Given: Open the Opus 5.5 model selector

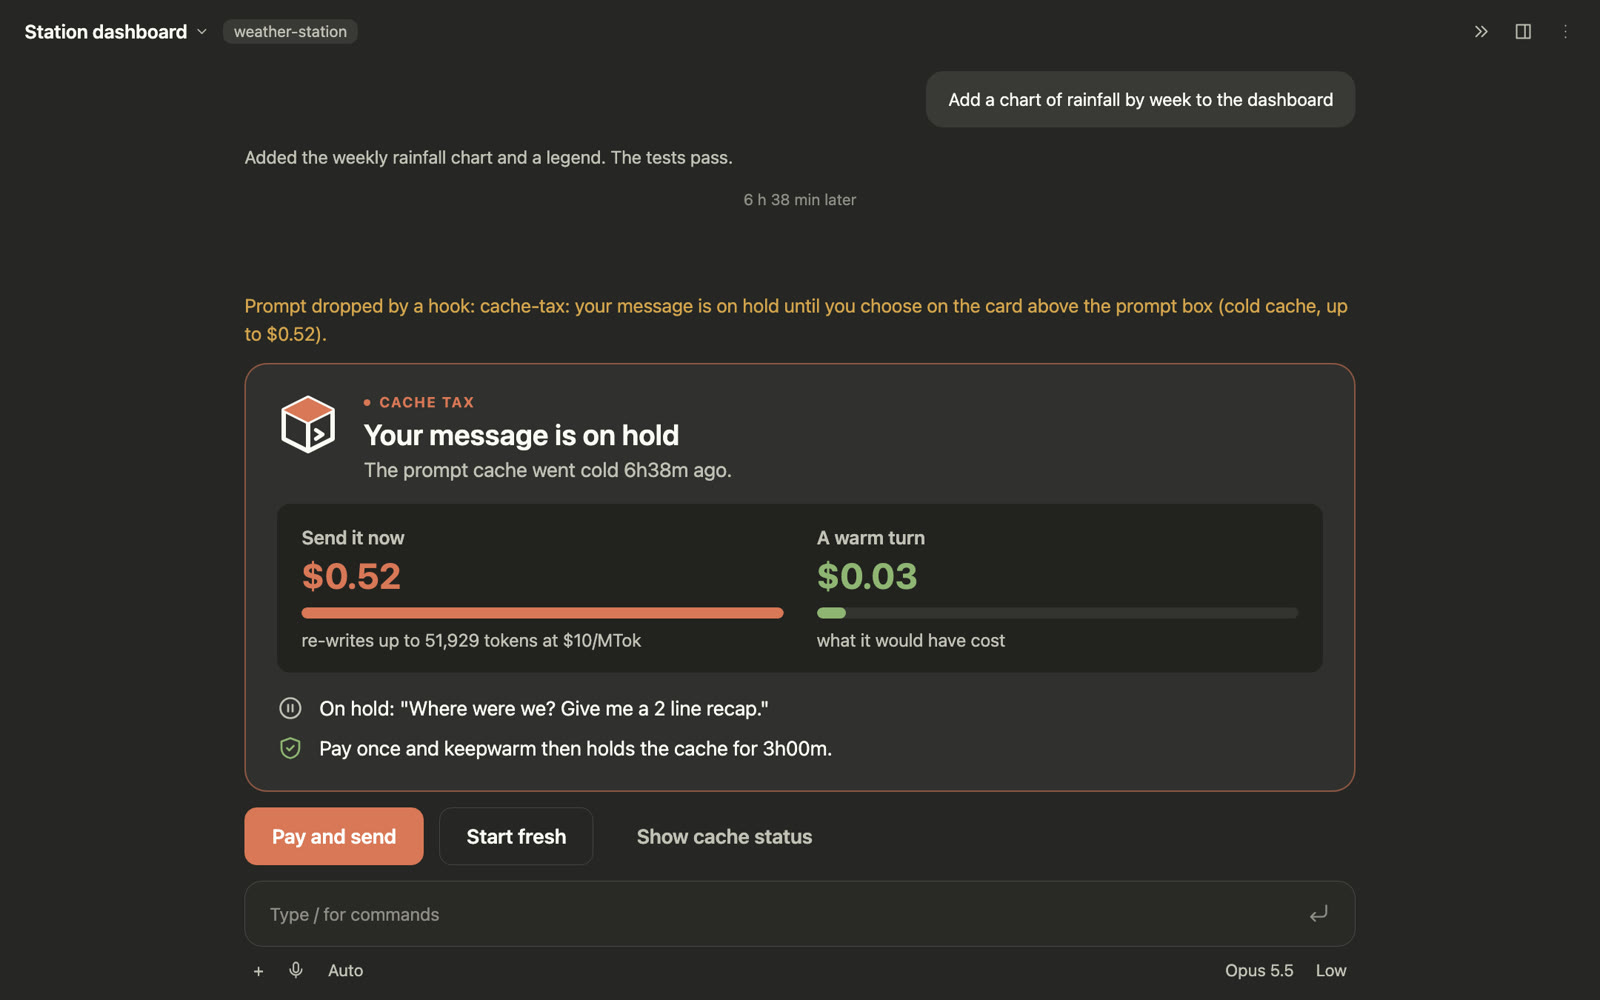Looking at the screenshot, I should [1259, 971].
